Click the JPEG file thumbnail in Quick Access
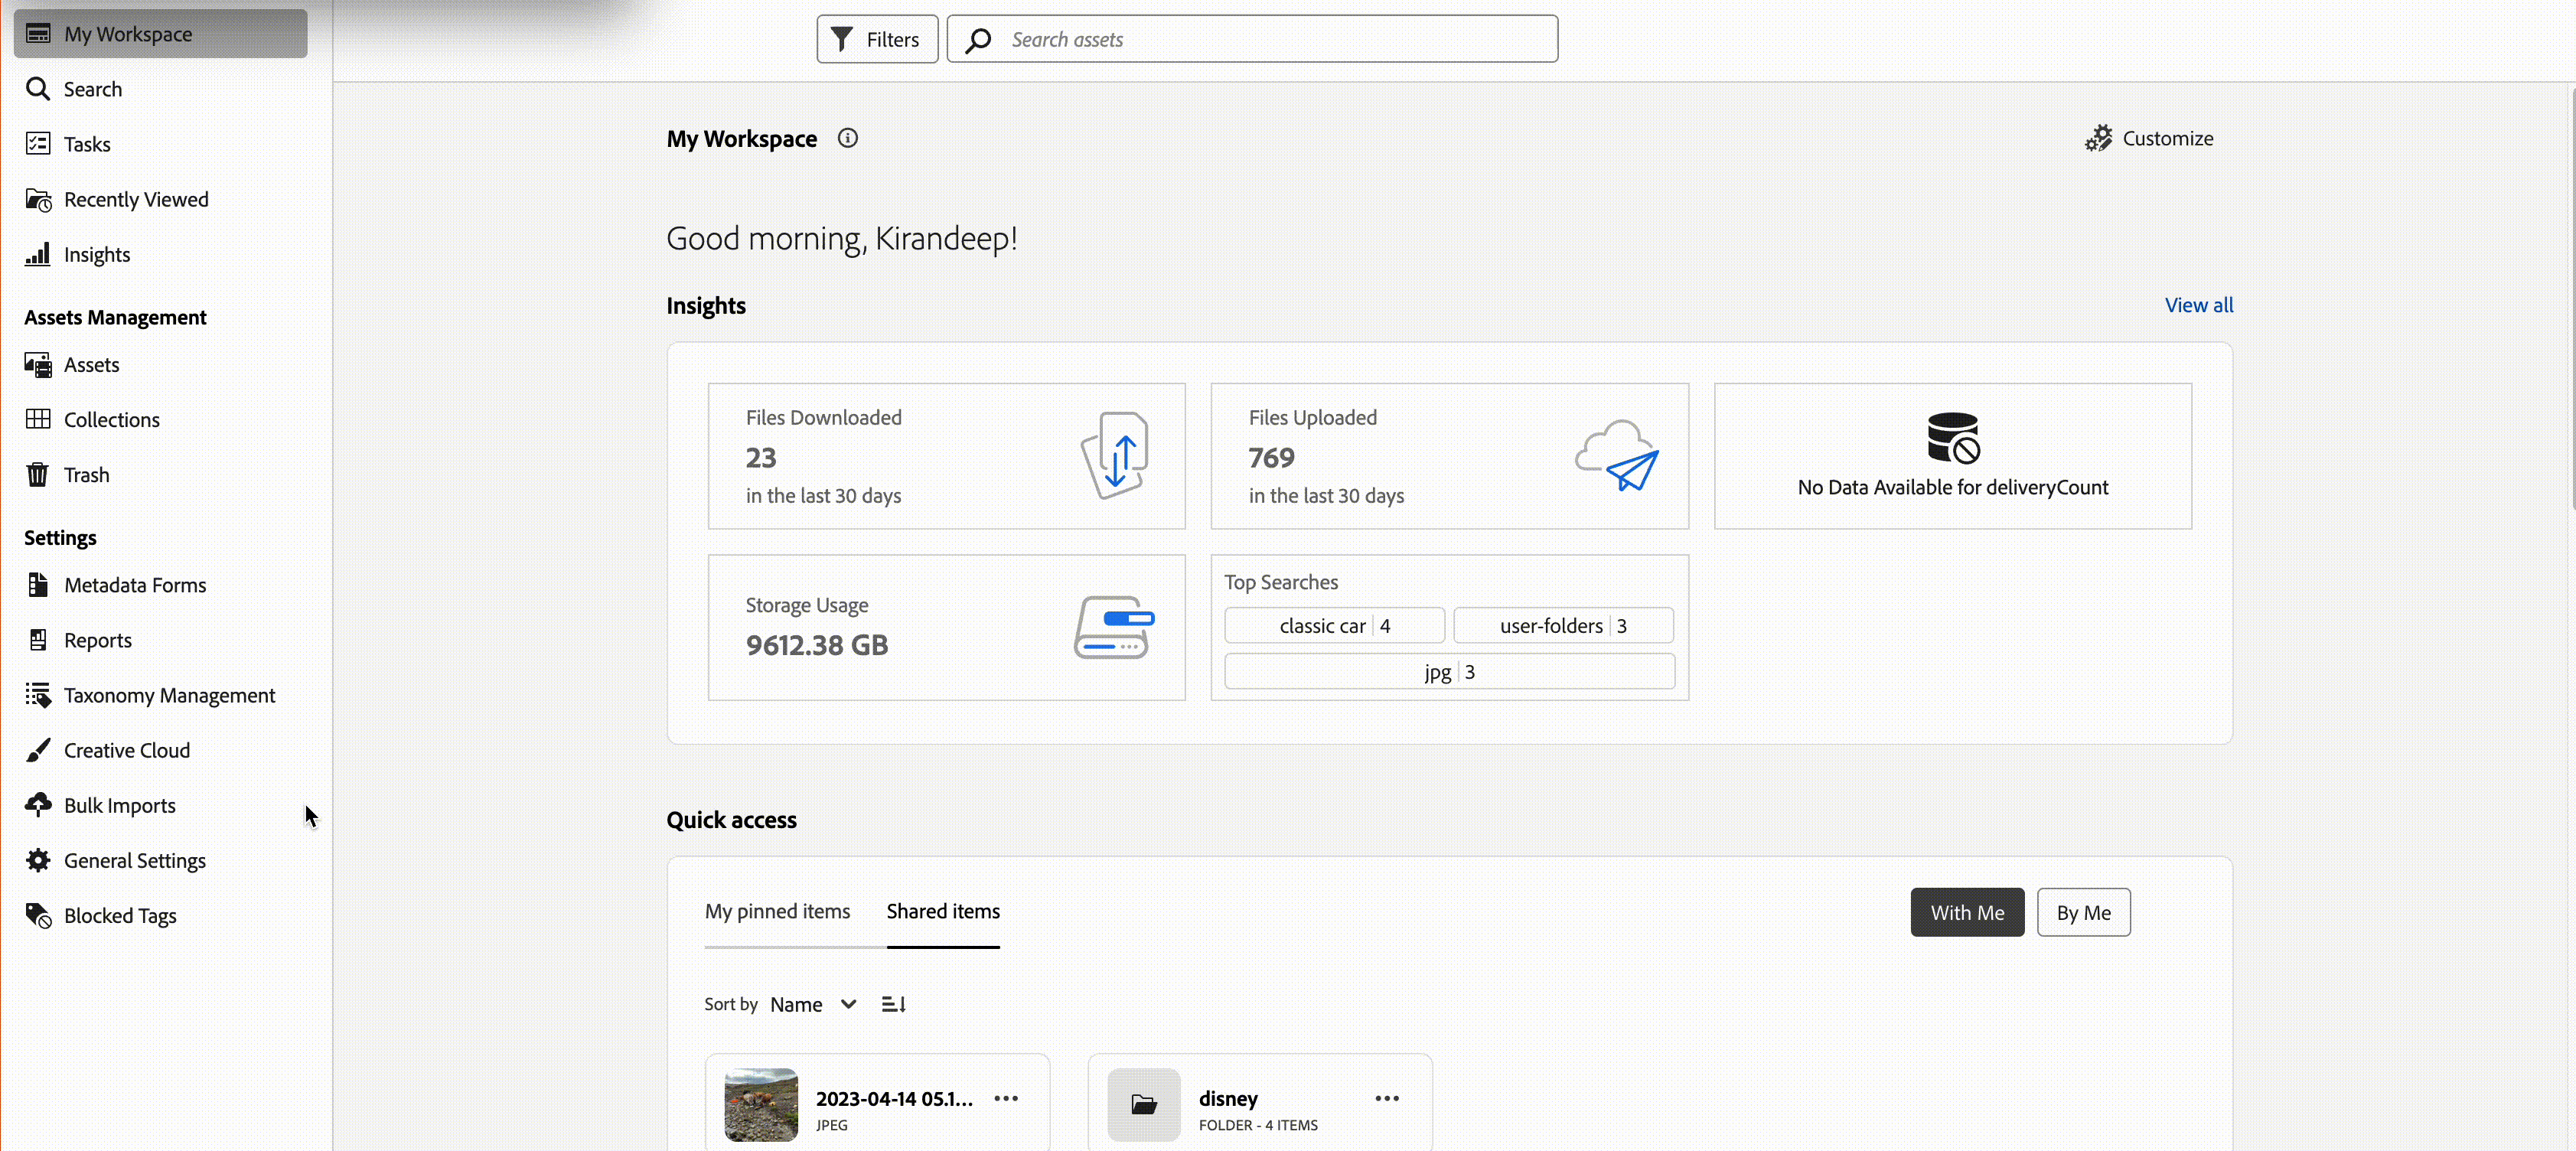This screenshot has width=2576, height=1151. (x=759, y=1104)
